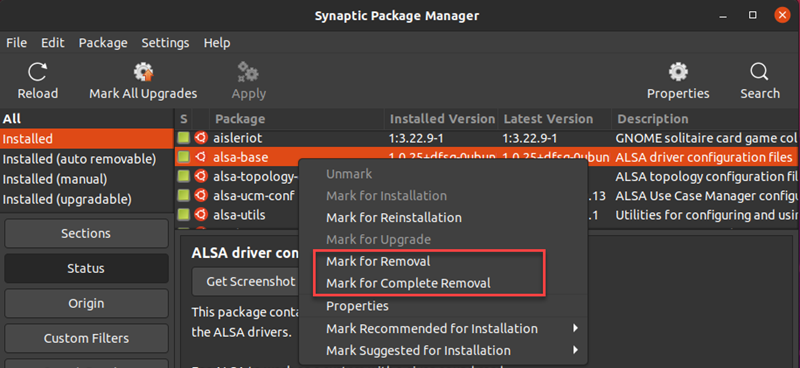Click the Mark All Upgrades gear icon
Viewport: 800px width, 368px height.
click(x=143, y=72)
